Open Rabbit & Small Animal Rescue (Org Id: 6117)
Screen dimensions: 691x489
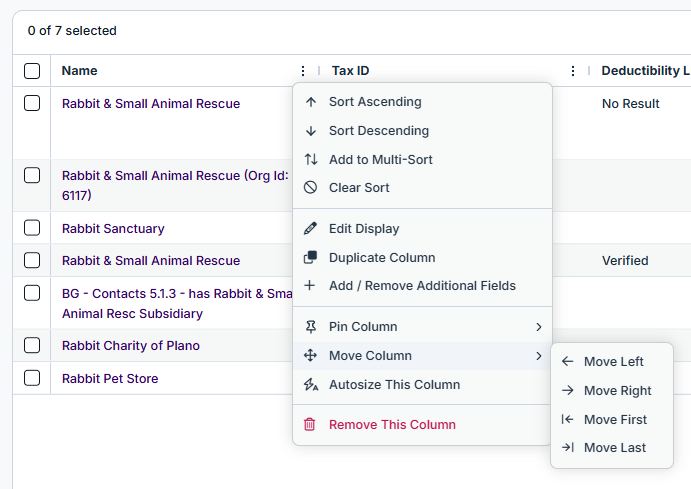pyautogui.click(x=175, y=185)
